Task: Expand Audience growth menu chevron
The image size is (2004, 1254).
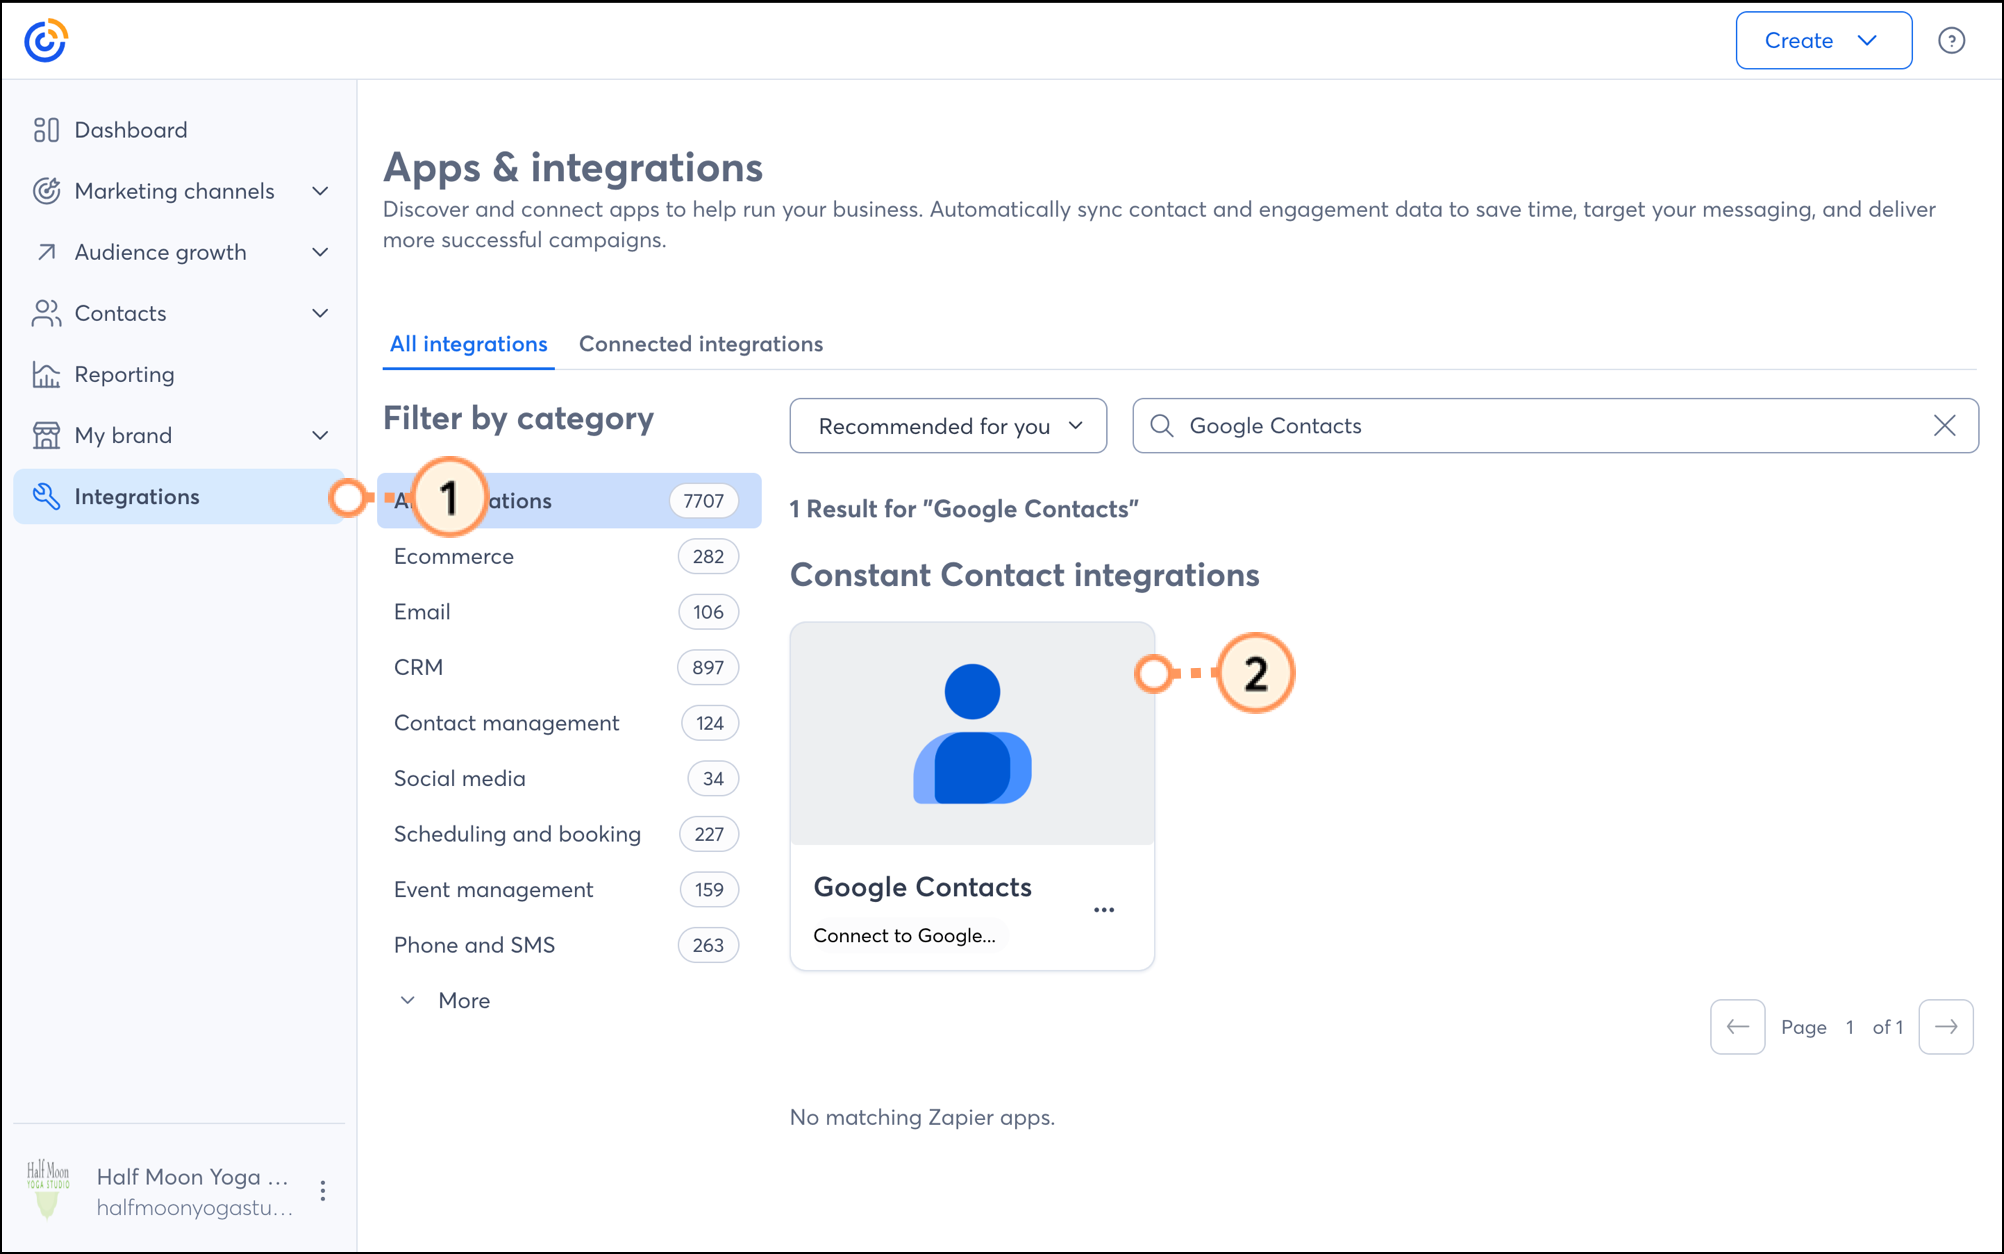Action: (x=320, y=252)
